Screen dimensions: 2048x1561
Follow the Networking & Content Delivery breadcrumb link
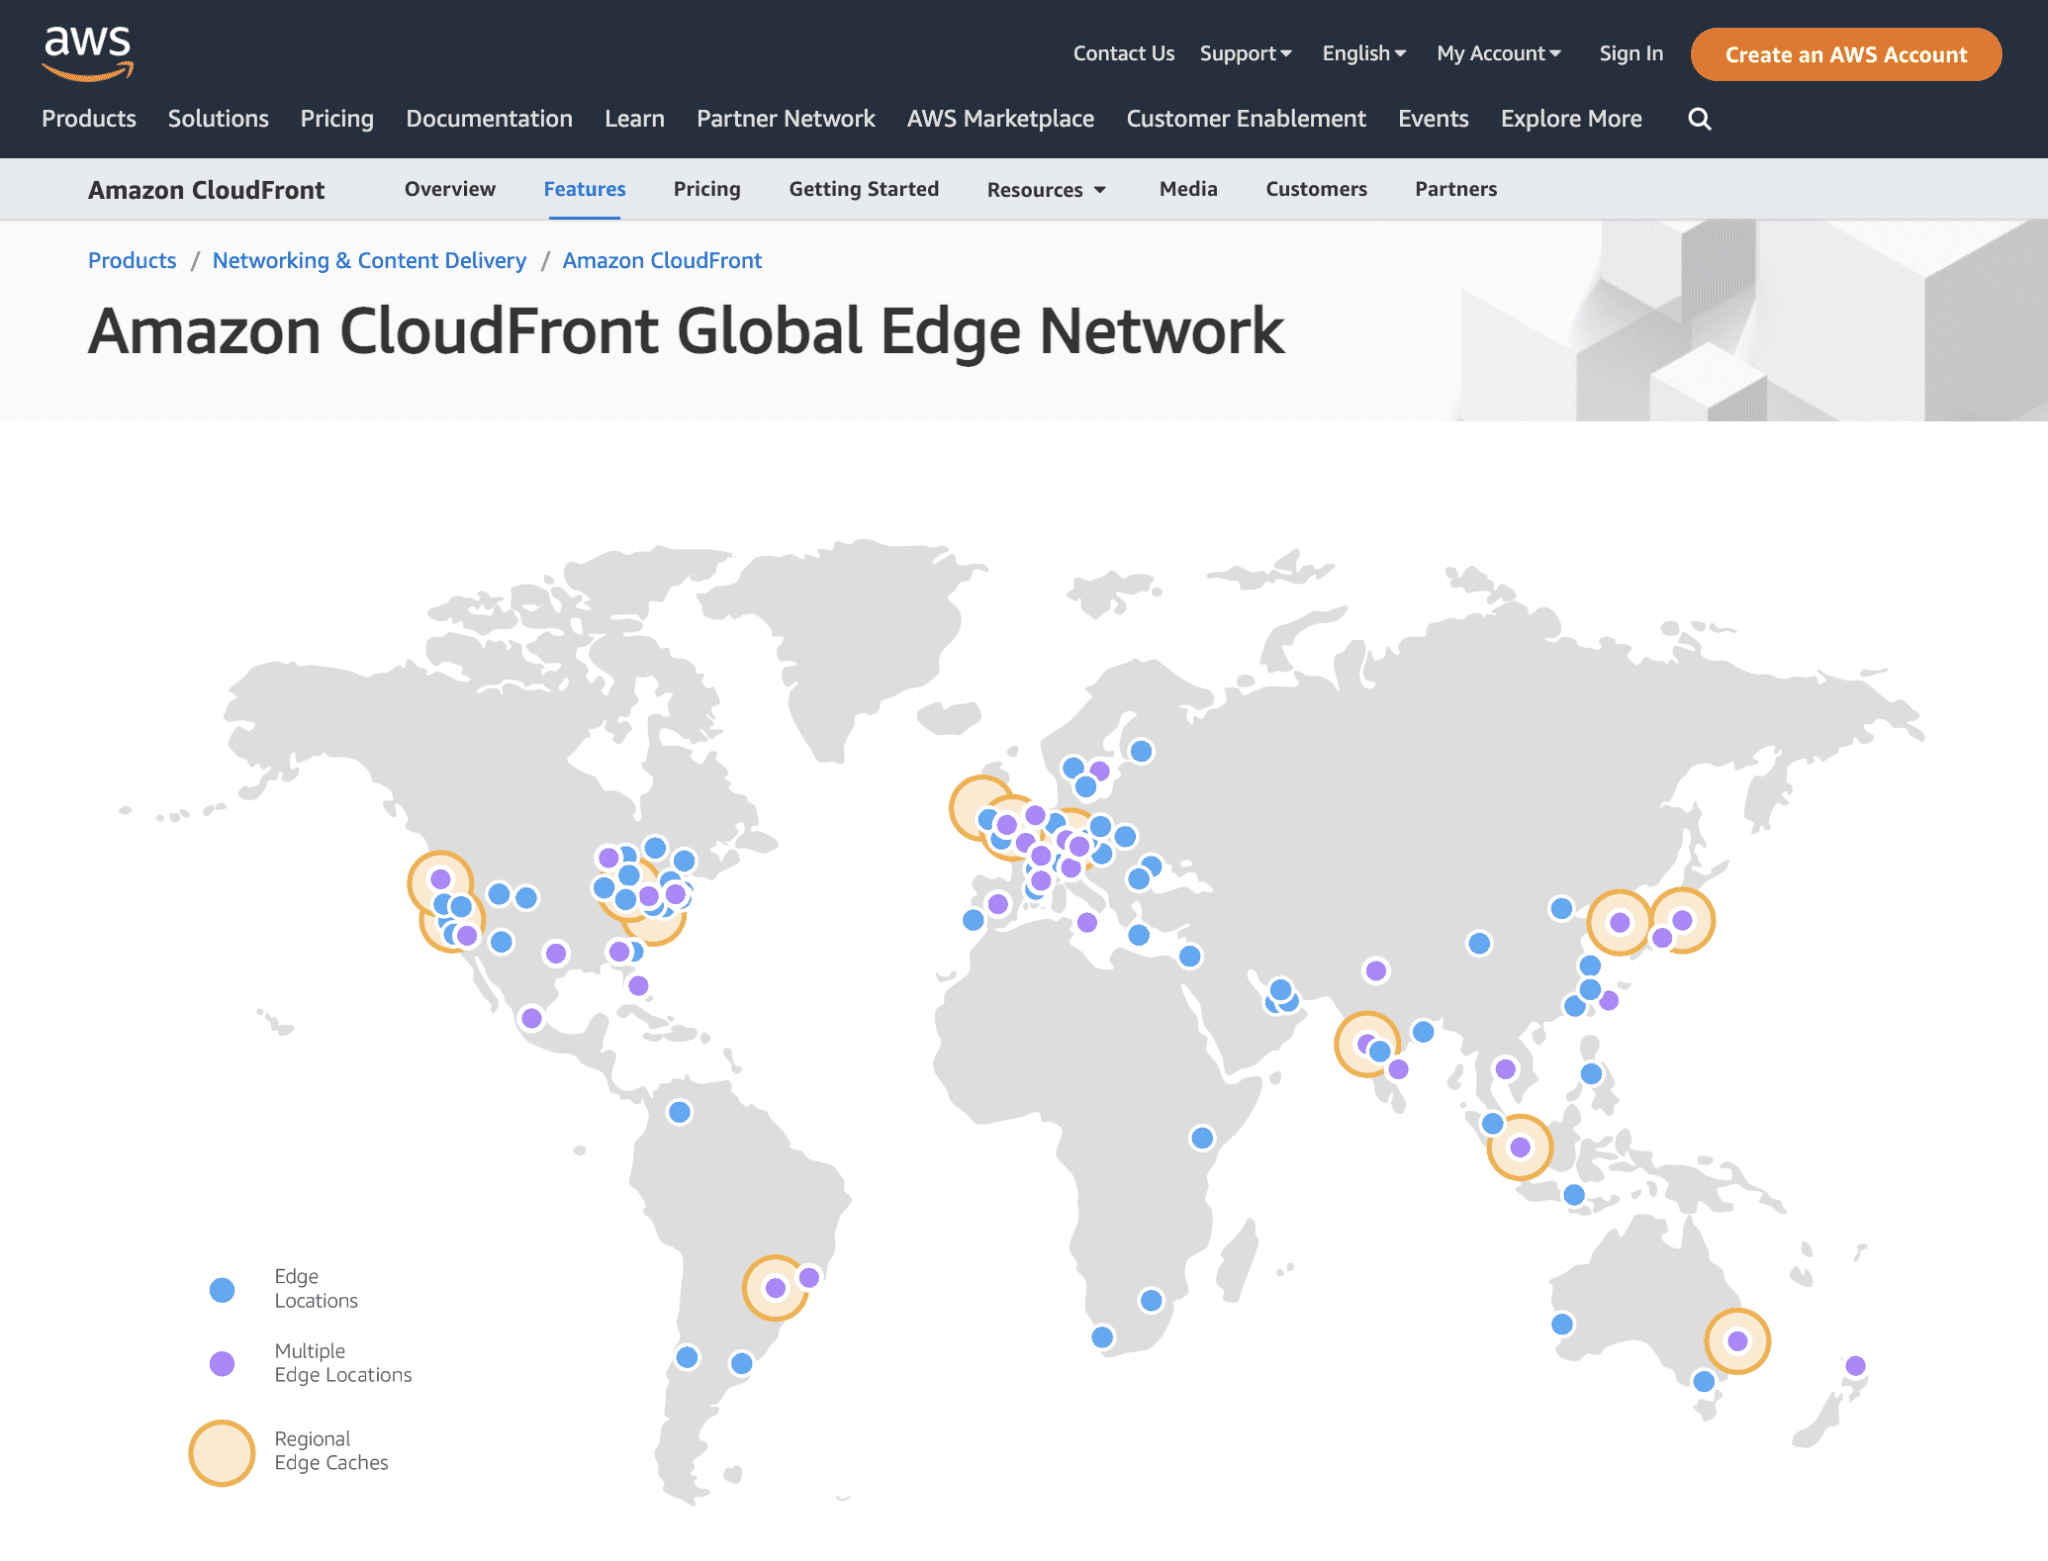point(368,260)
